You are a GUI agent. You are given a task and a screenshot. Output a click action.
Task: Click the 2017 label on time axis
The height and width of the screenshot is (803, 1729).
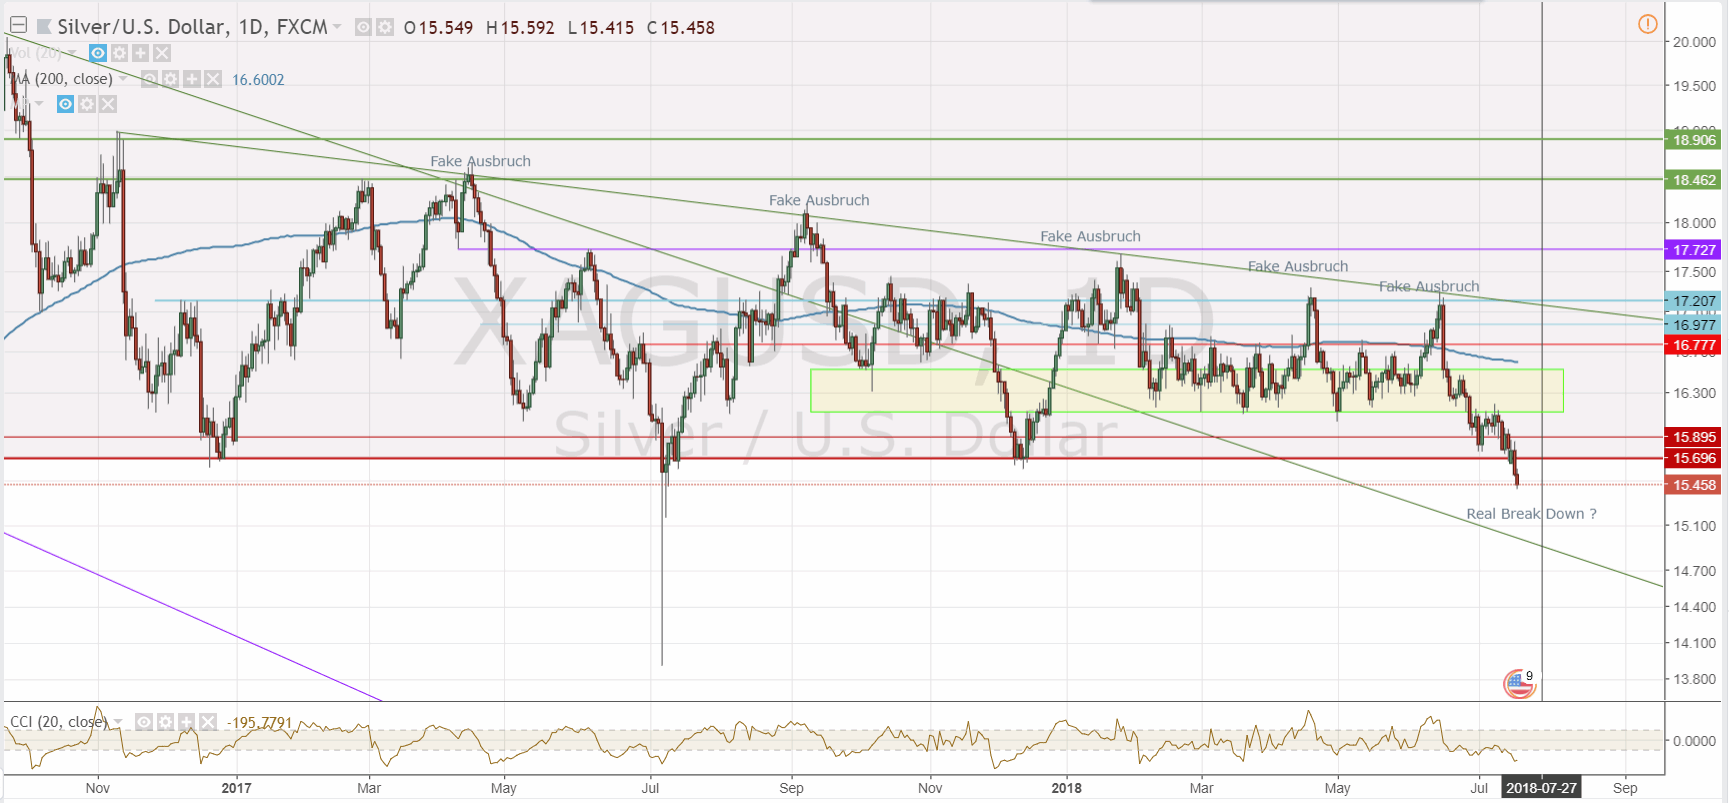(236, 788)
